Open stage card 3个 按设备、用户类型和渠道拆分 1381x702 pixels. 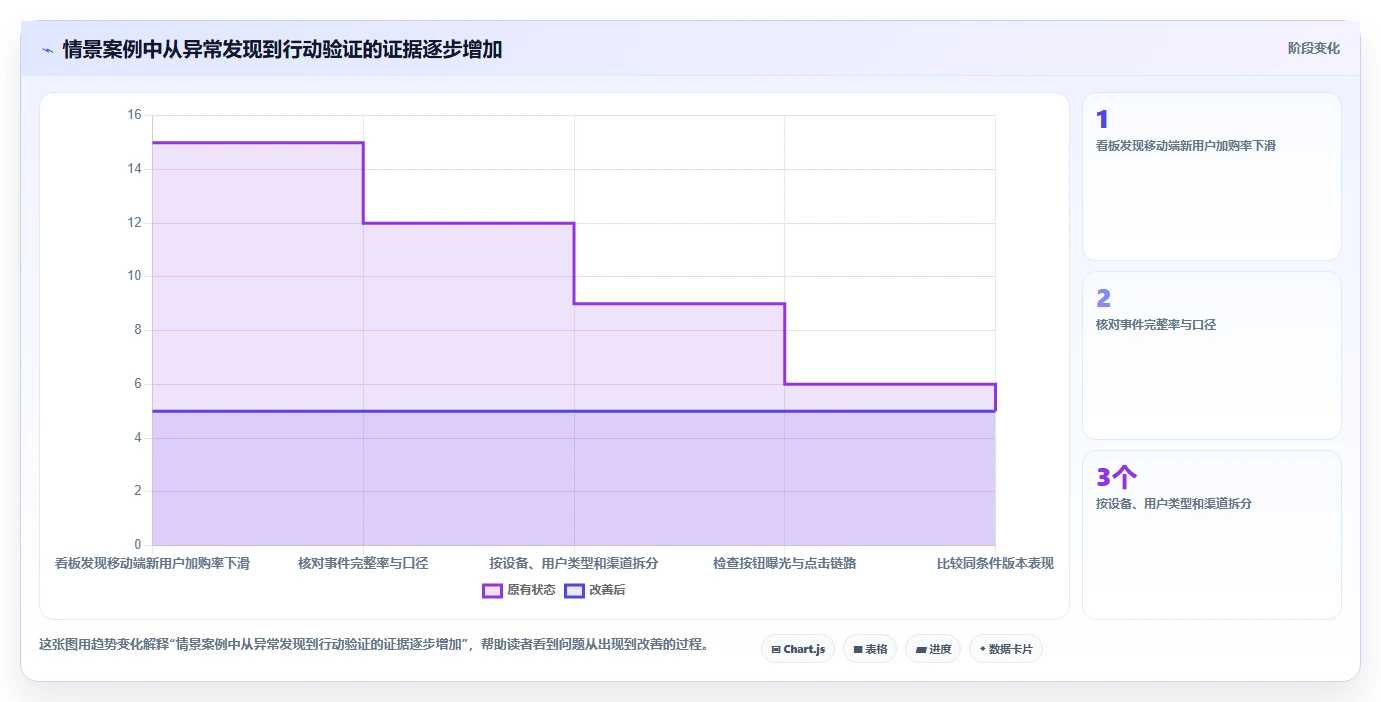1211,534
